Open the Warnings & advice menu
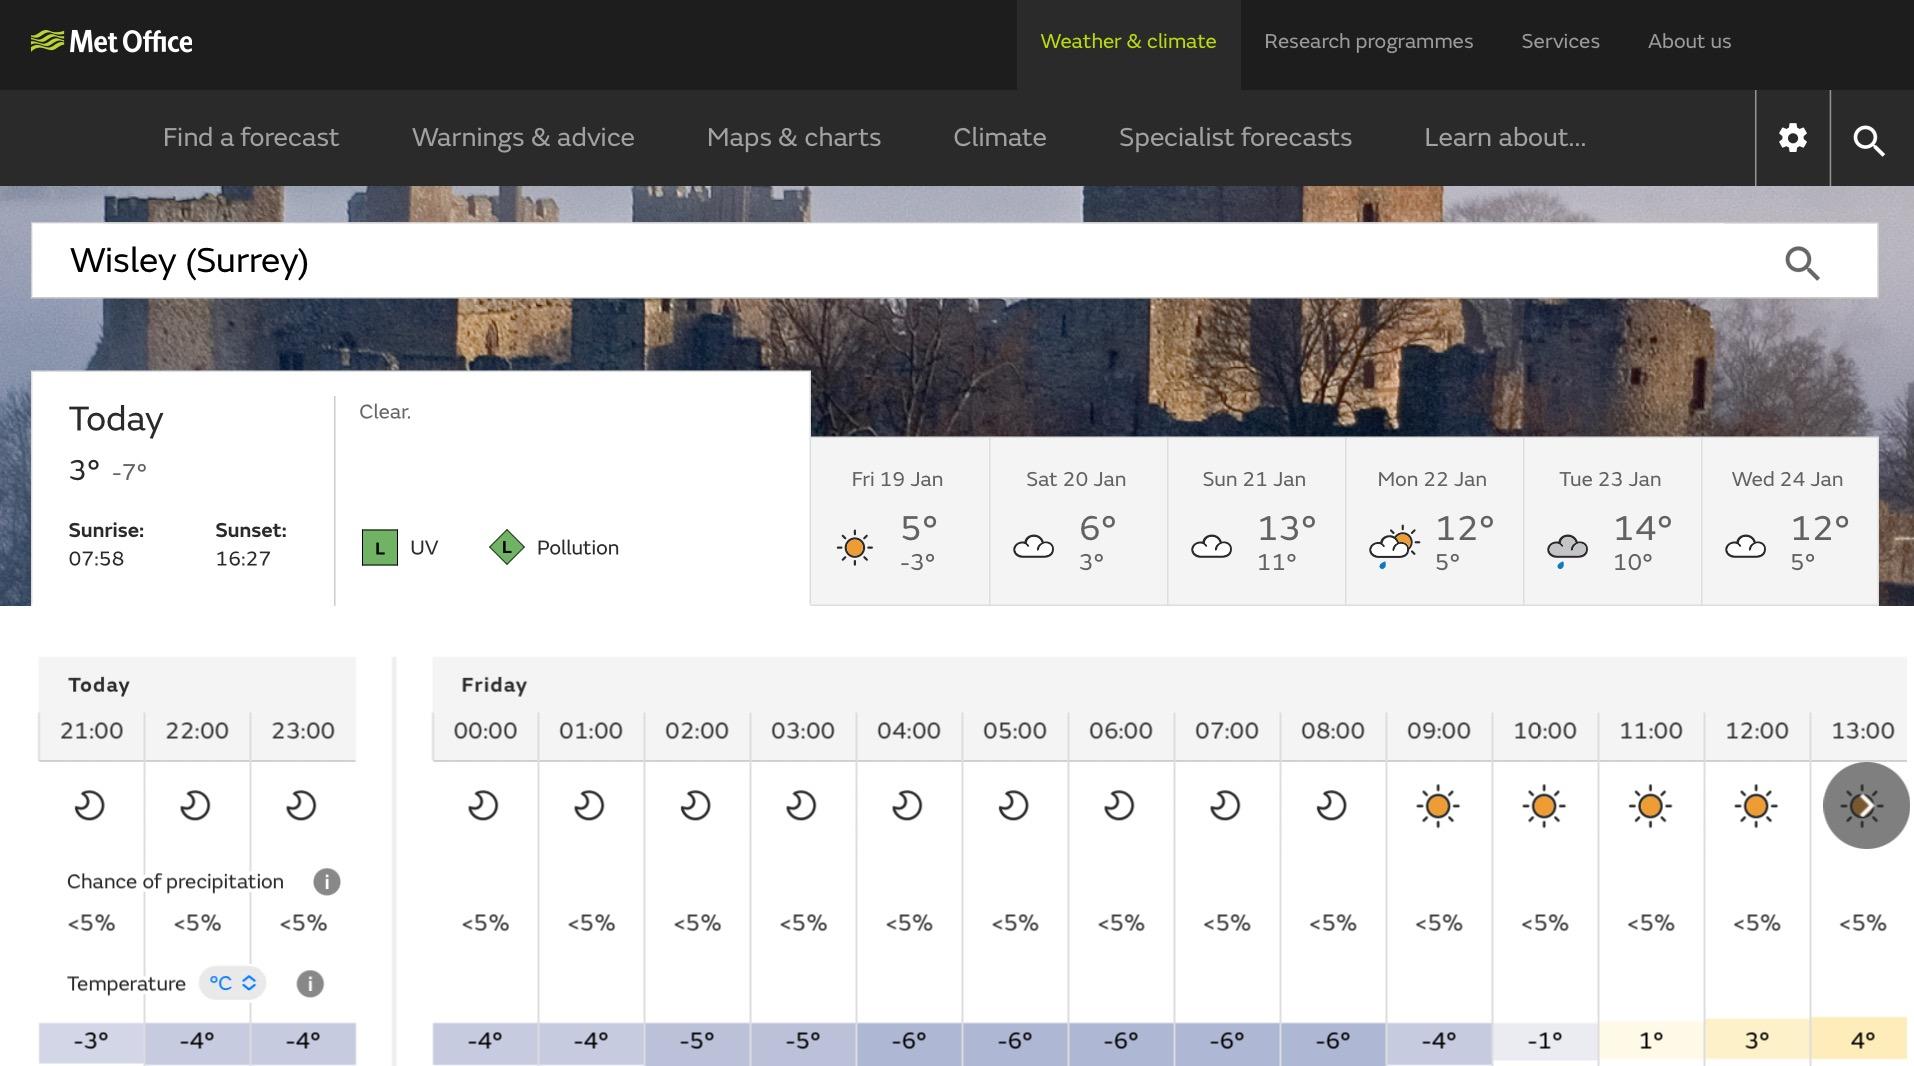Image resolution: width=1914 pixels, height=1066 pixels. (522, 138)
